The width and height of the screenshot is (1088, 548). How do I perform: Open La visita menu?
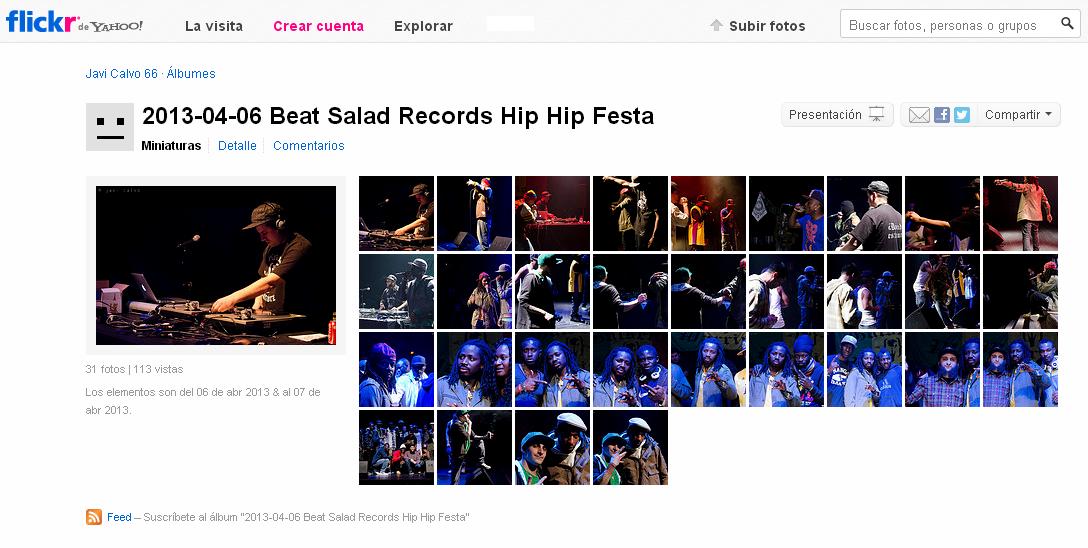tap(214, 26)
